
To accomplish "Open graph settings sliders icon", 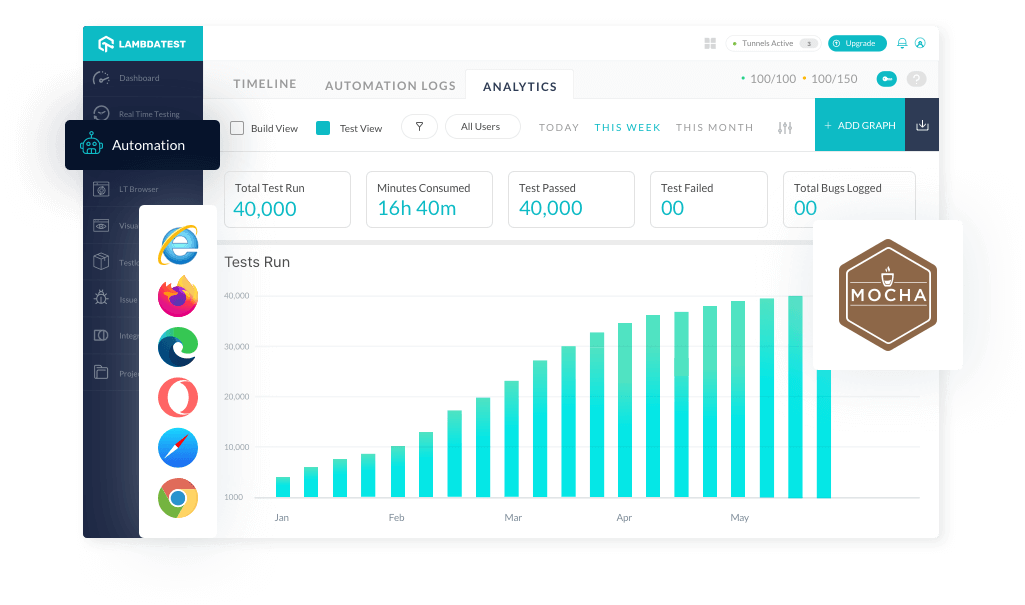I will point(784,127).
